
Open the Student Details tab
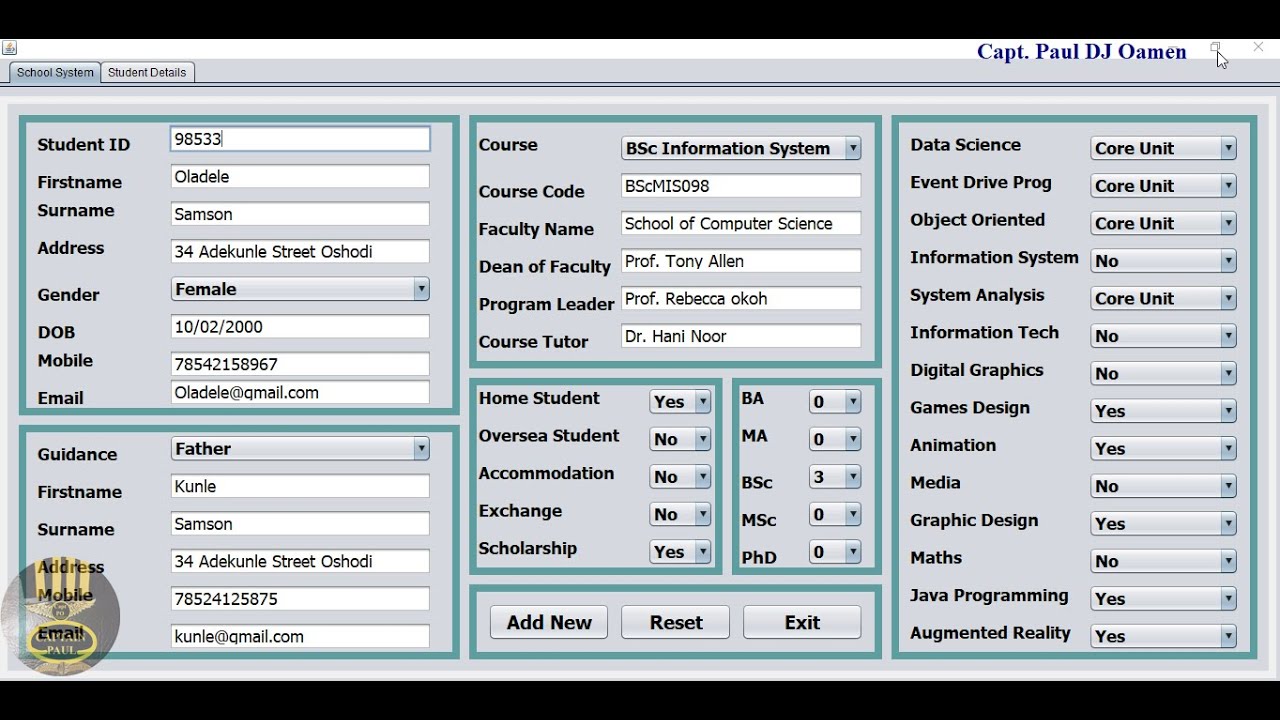147,72
